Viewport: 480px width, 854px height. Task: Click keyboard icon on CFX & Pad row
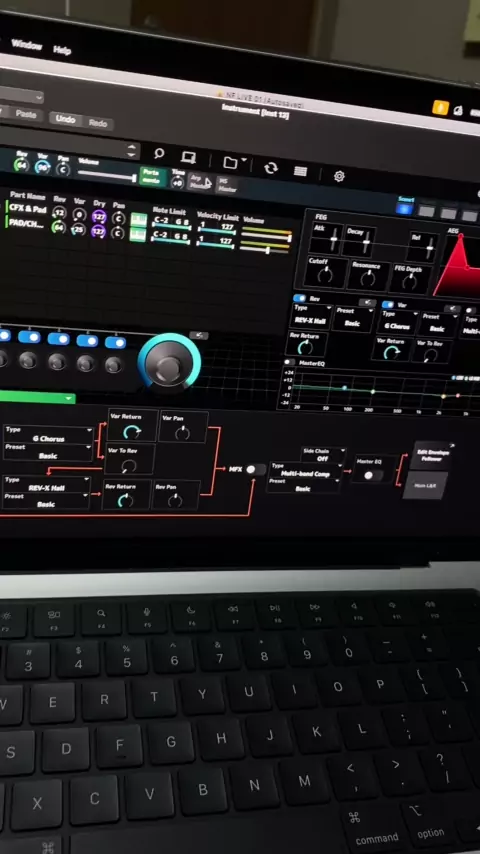138,219
